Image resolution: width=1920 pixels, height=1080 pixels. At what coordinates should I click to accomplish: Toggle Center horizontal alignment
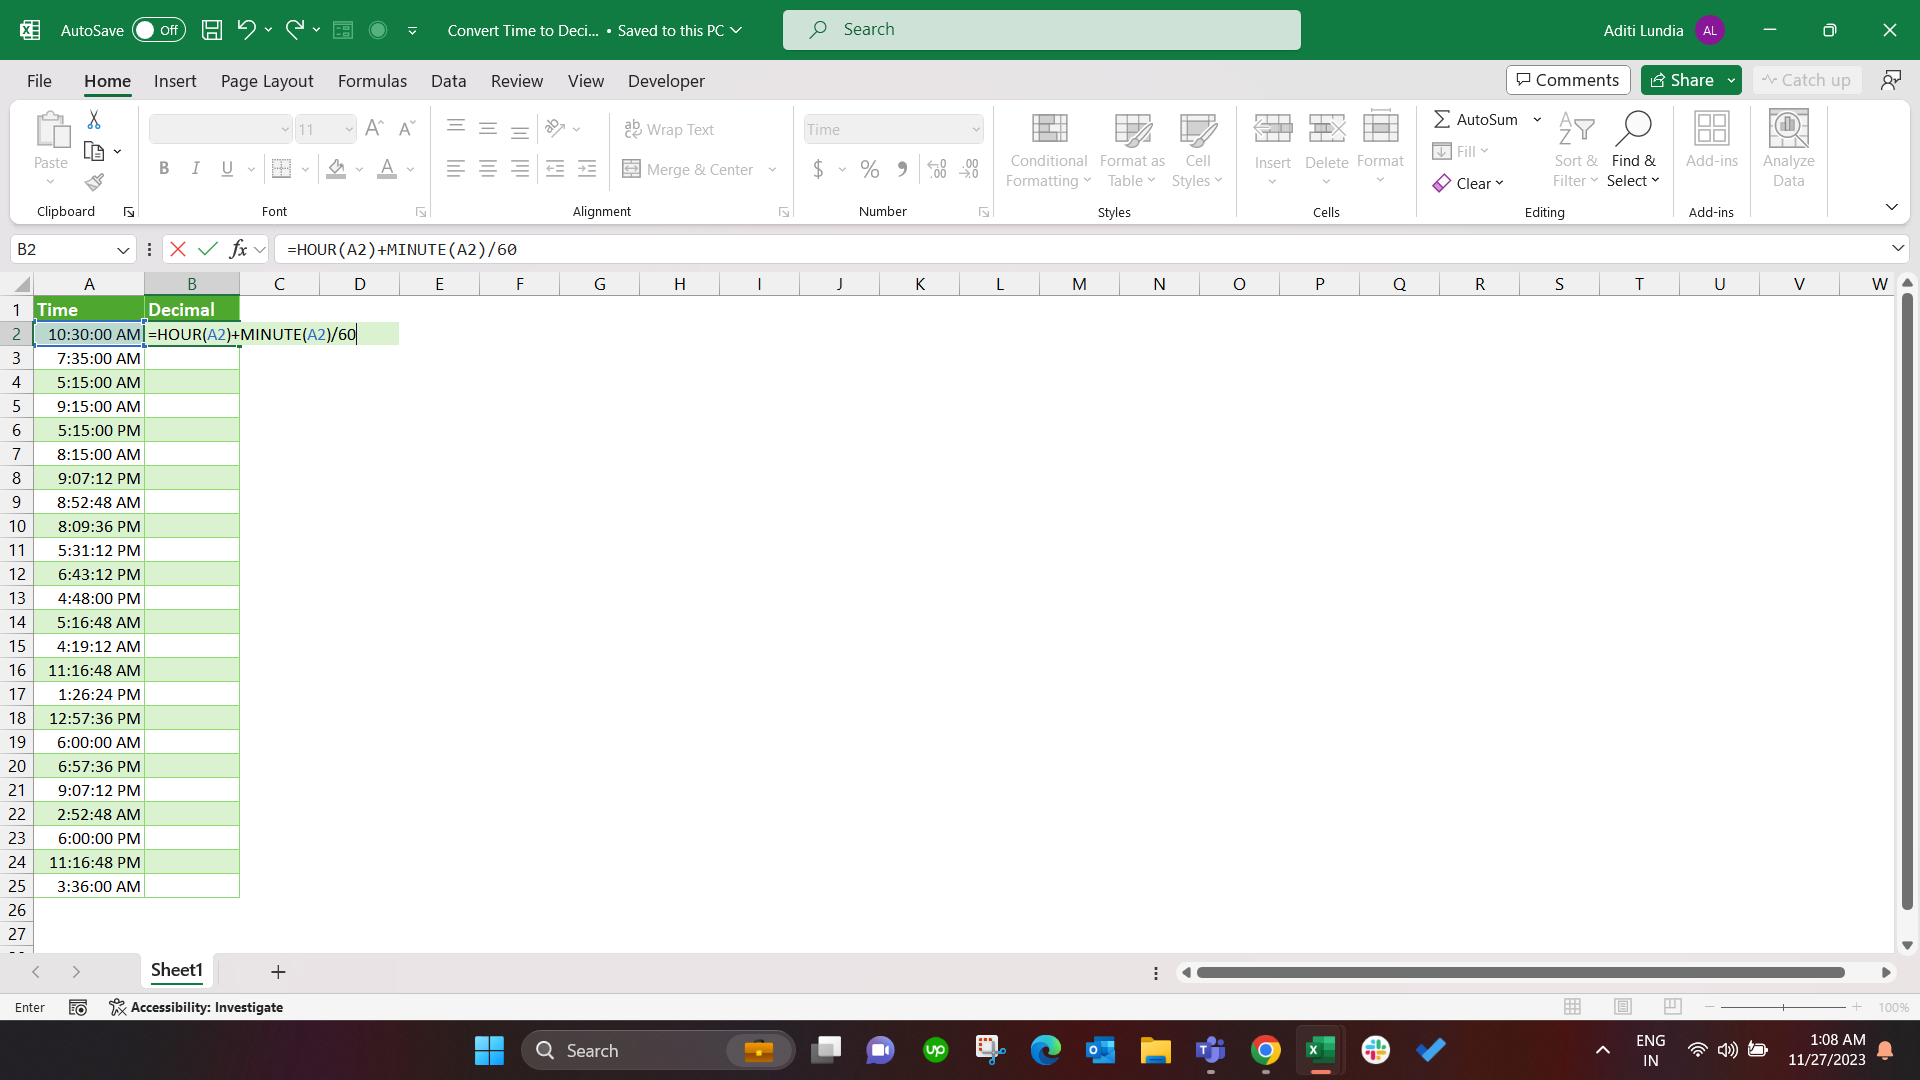[x=488, y=169]
